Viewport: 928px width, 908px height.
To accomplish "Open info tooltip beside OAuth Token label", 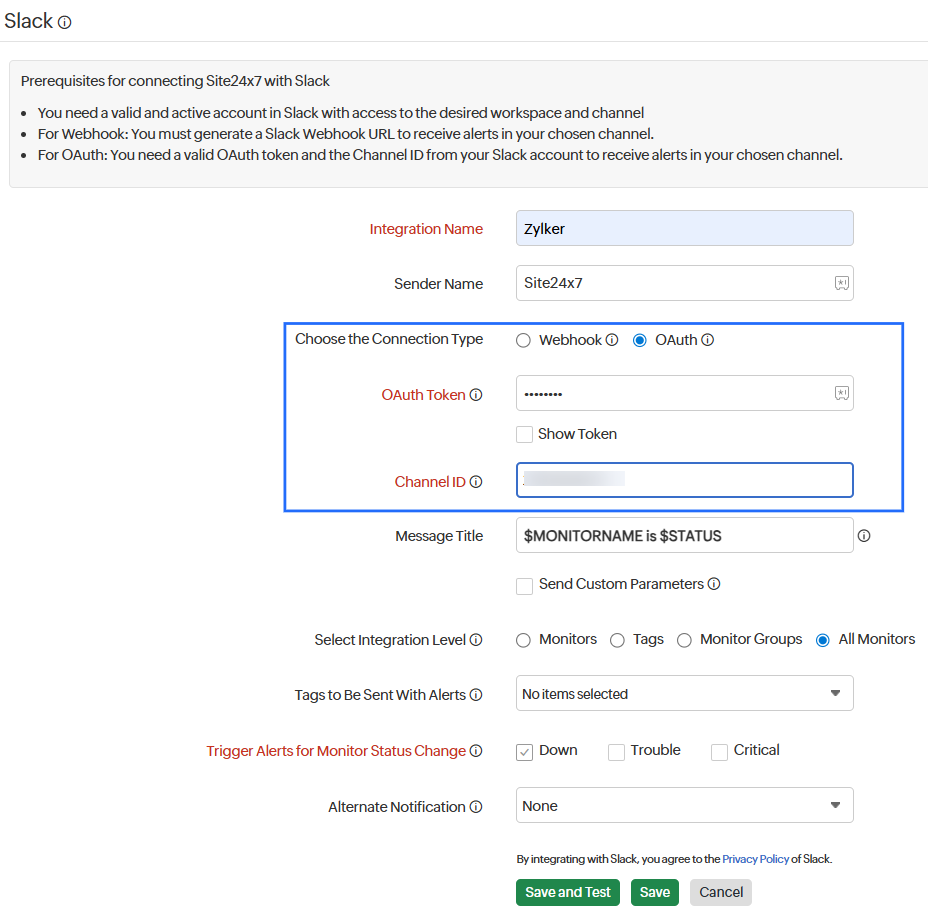I will (x=475, y=394).
